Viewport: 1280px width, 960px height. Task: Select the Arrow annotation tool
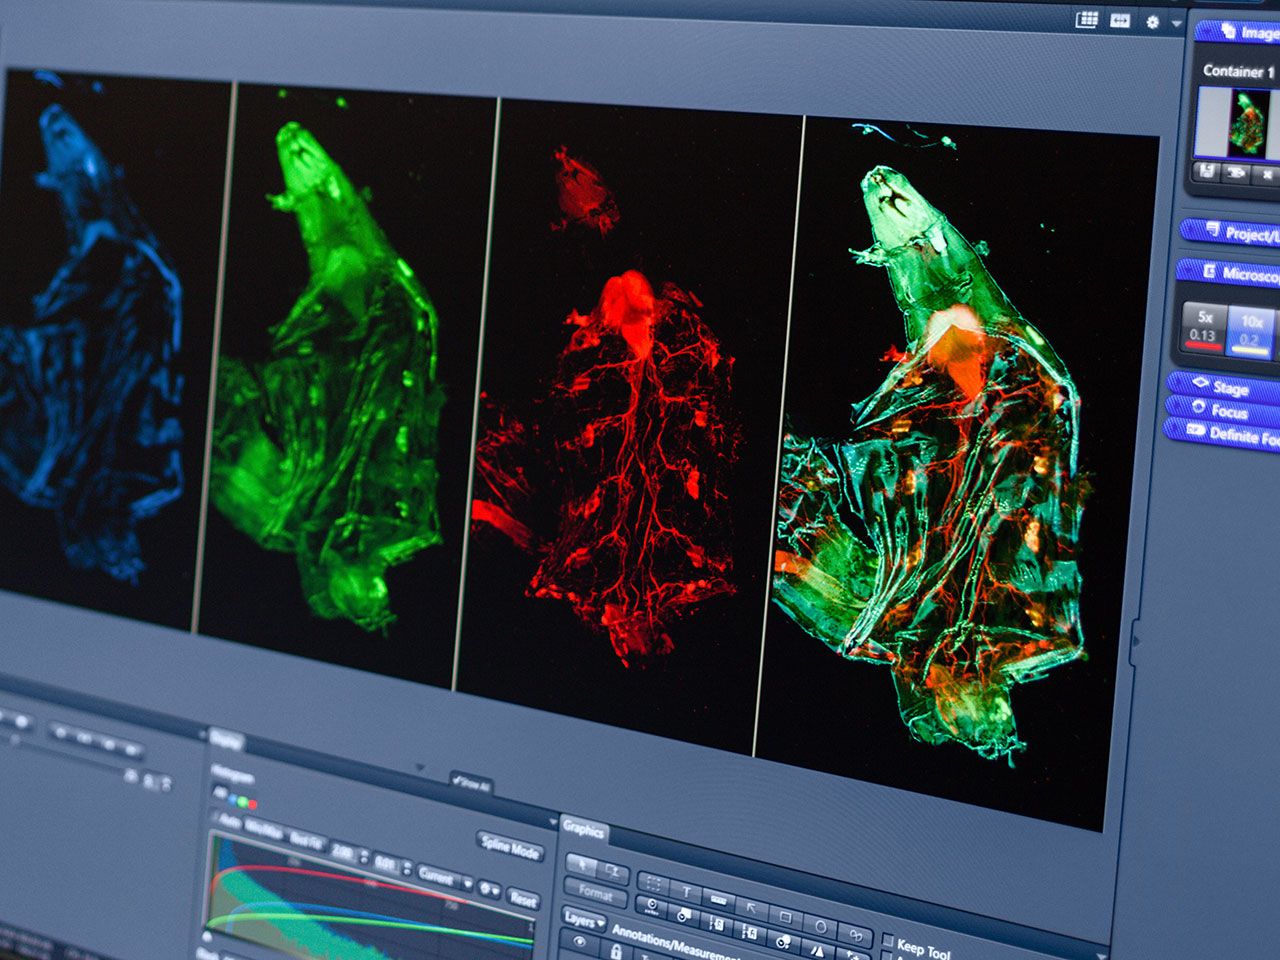tap(752, 908)
